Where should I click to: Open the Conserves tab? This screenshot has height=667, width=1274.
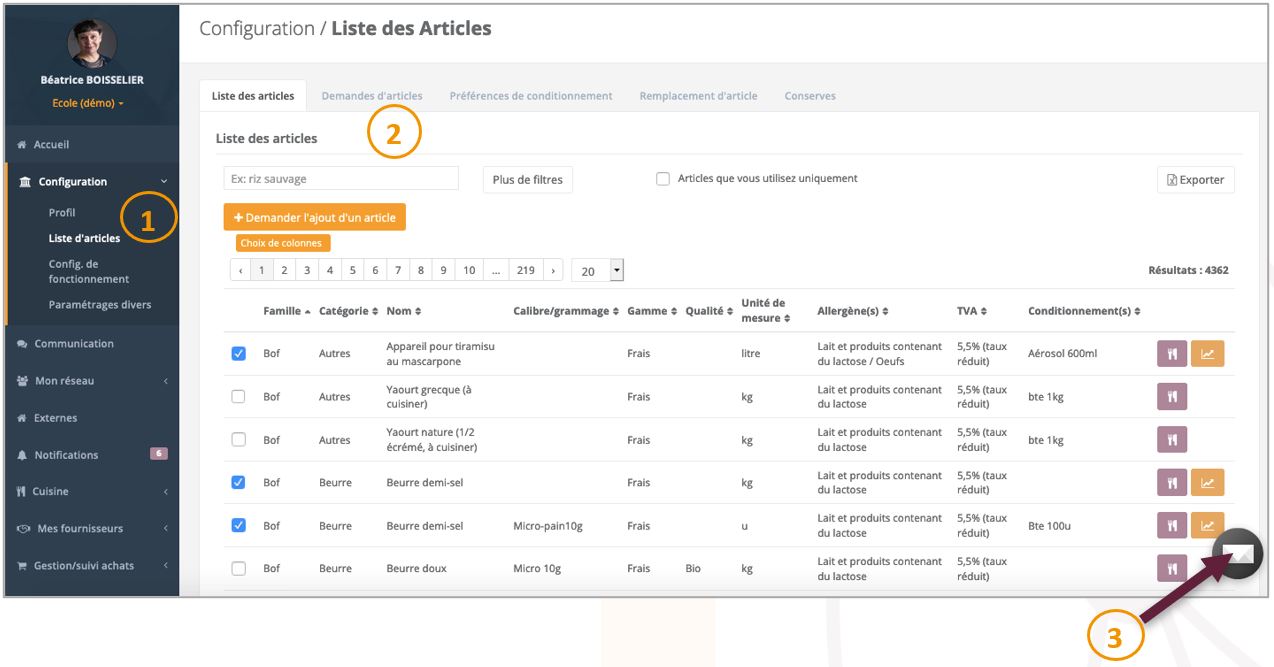pyautogui.click(x=810, y=96)
